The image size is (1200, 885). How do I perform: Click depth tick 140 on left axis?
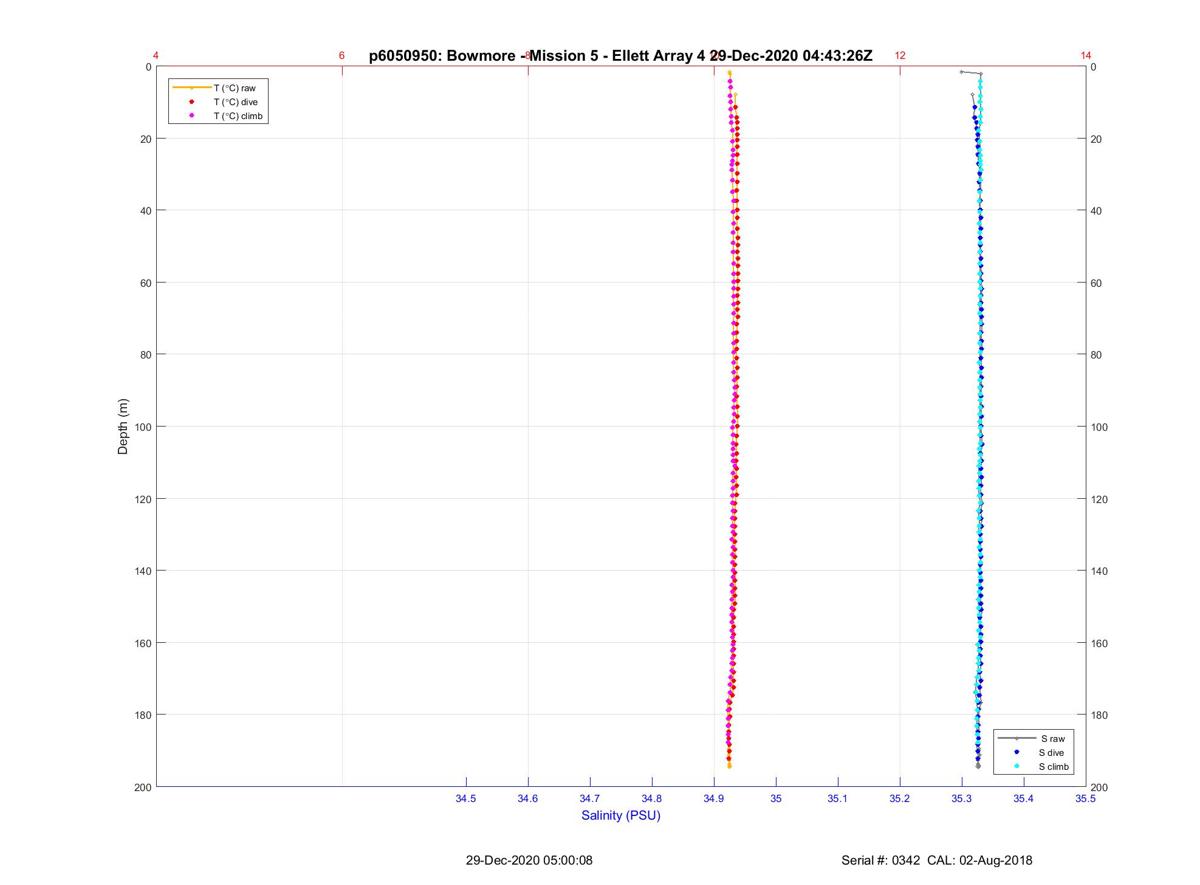click(x=142, y=571)
